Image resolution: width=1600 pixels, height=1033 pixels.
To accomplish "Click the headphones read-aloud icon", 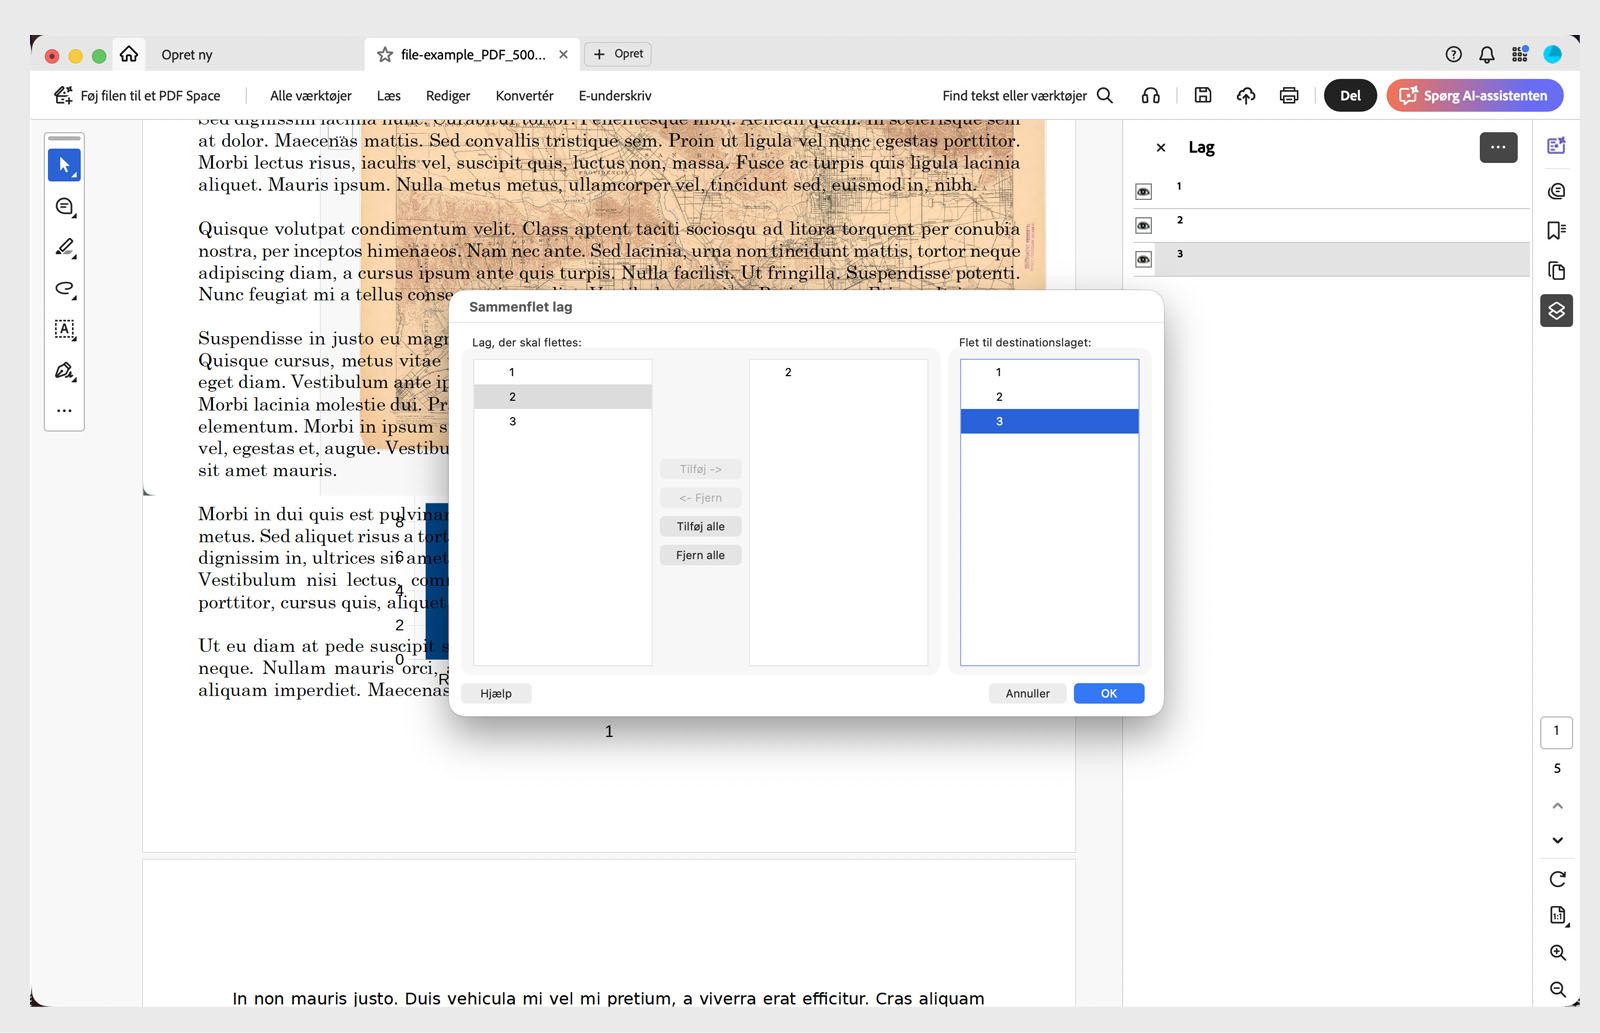I will coord(1151,96).
